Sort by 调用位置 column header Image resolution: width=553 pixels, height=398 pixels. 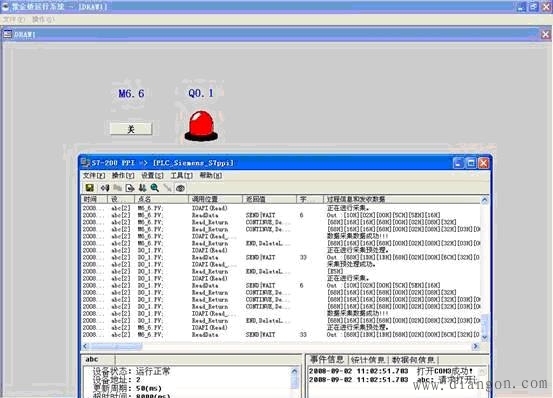coord(215,199)
